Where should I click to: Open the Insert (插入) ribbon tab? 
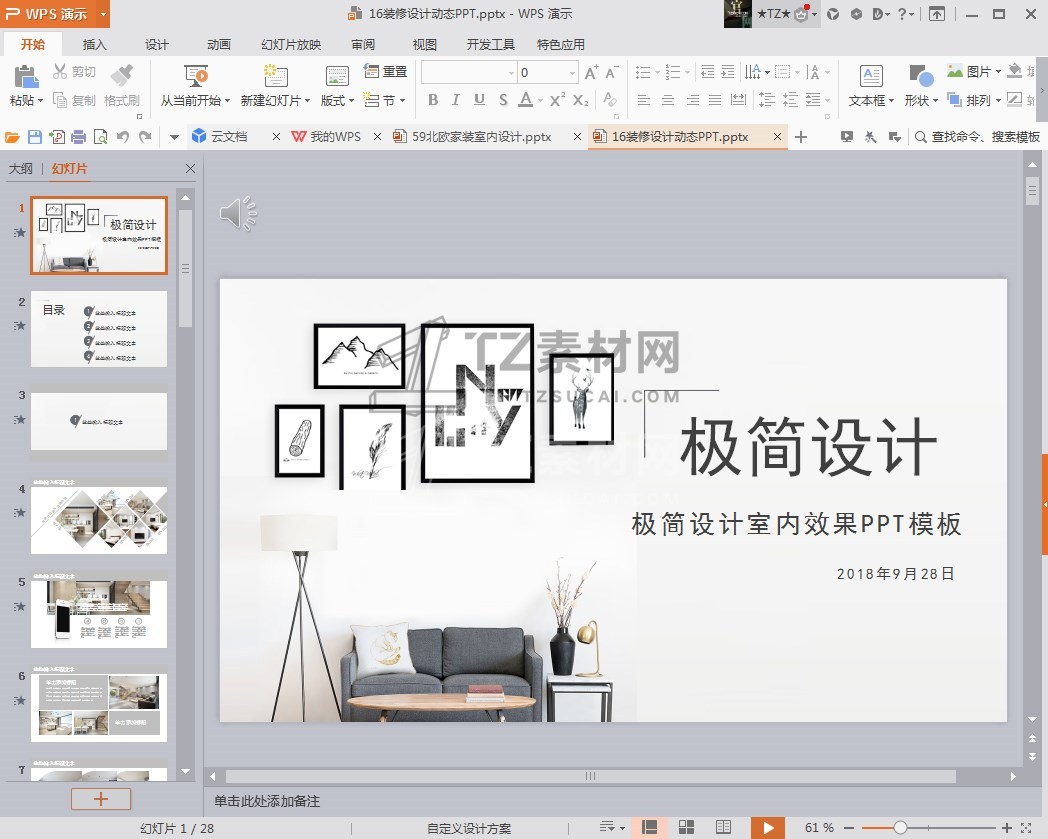[95, 45]
